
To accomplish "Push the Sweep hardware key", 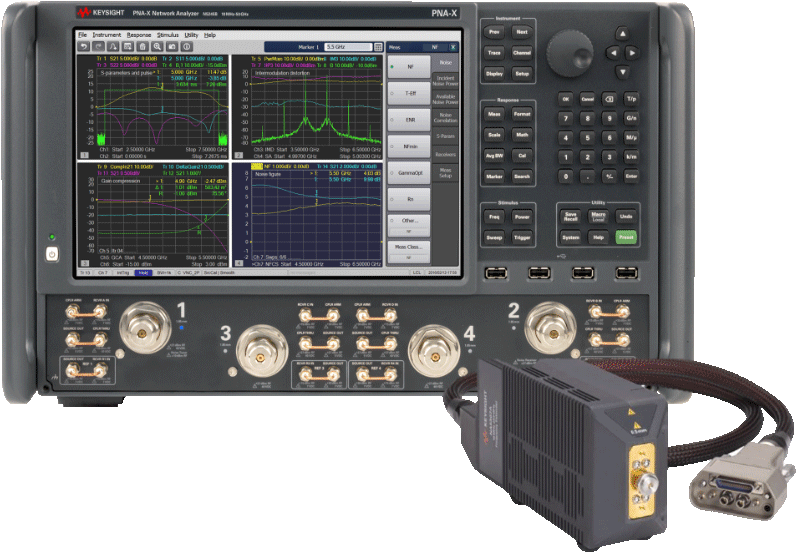I will (x=494, y=238).
